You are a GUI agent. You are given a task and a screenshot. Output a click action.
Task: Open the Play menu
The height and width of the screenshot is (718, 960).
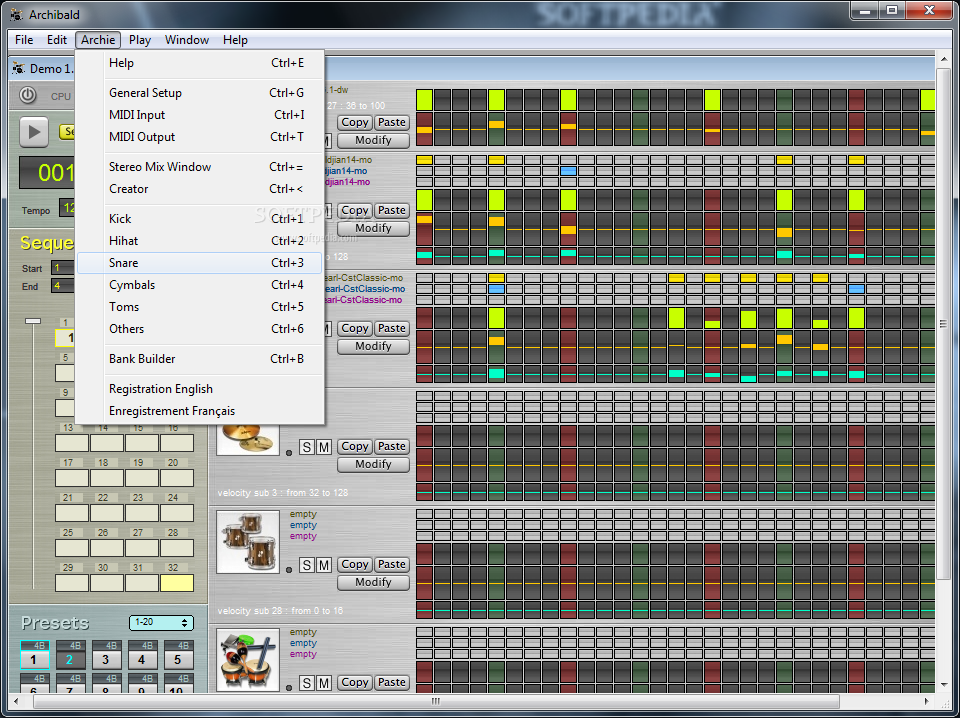coord(140,40)
